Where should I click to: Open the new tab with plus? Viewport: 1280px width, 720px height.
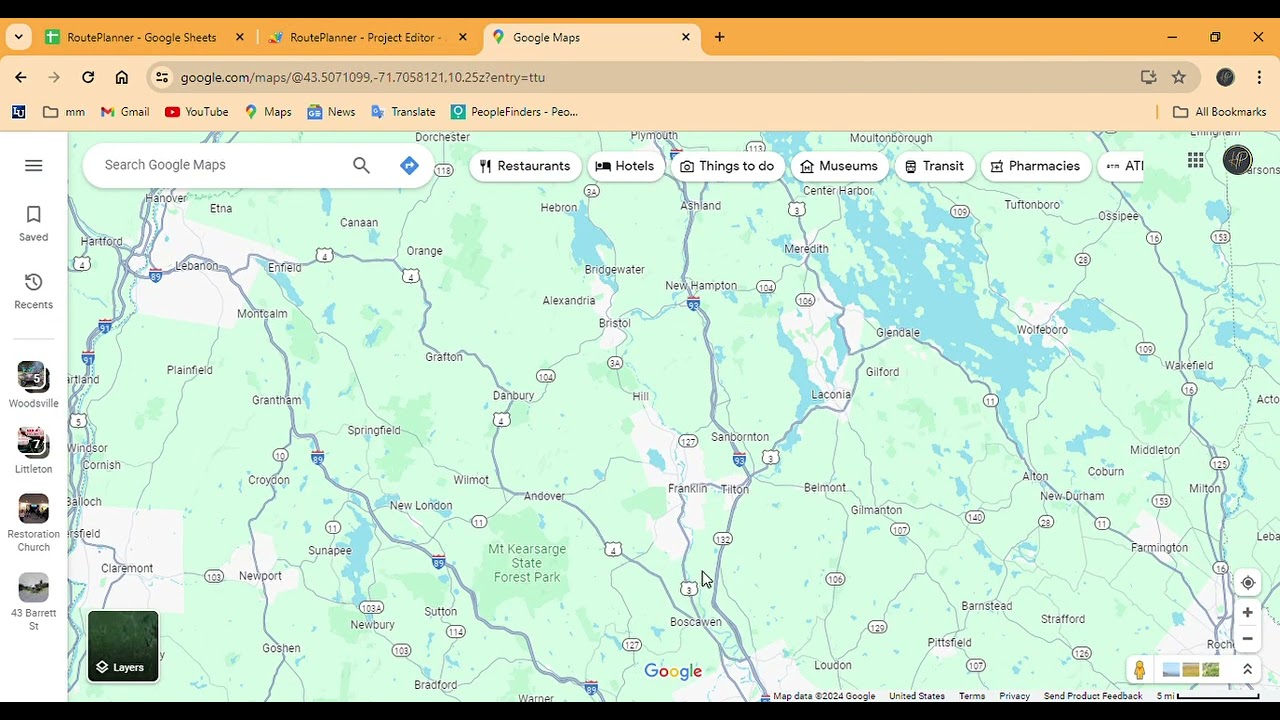[719, 37]
